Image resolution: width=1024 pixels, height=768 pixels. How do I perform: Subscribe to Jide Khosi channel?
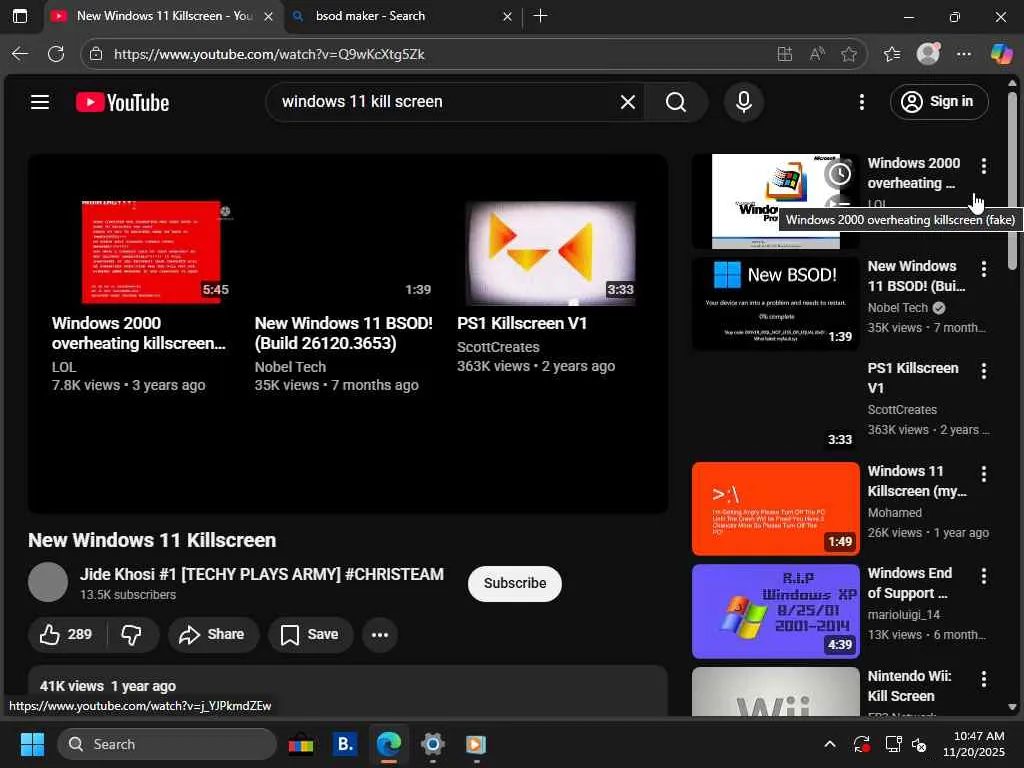click(515, 583)
